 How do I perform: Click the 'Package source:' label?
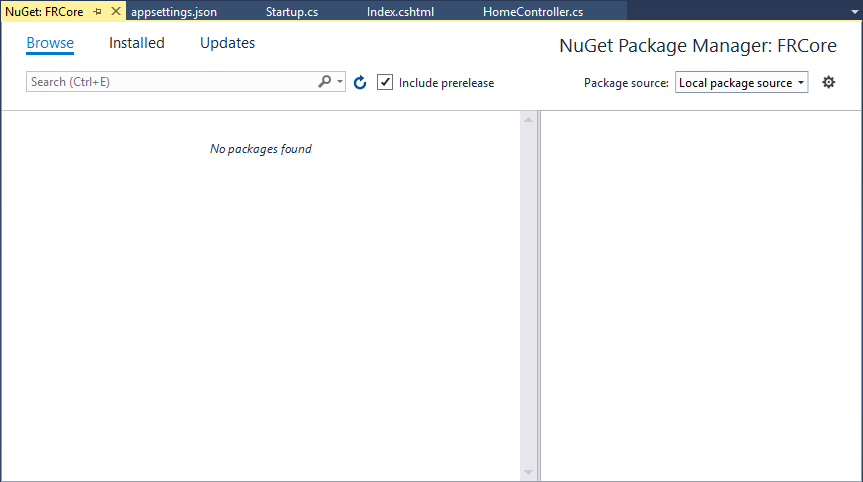(x=626, y=83)
